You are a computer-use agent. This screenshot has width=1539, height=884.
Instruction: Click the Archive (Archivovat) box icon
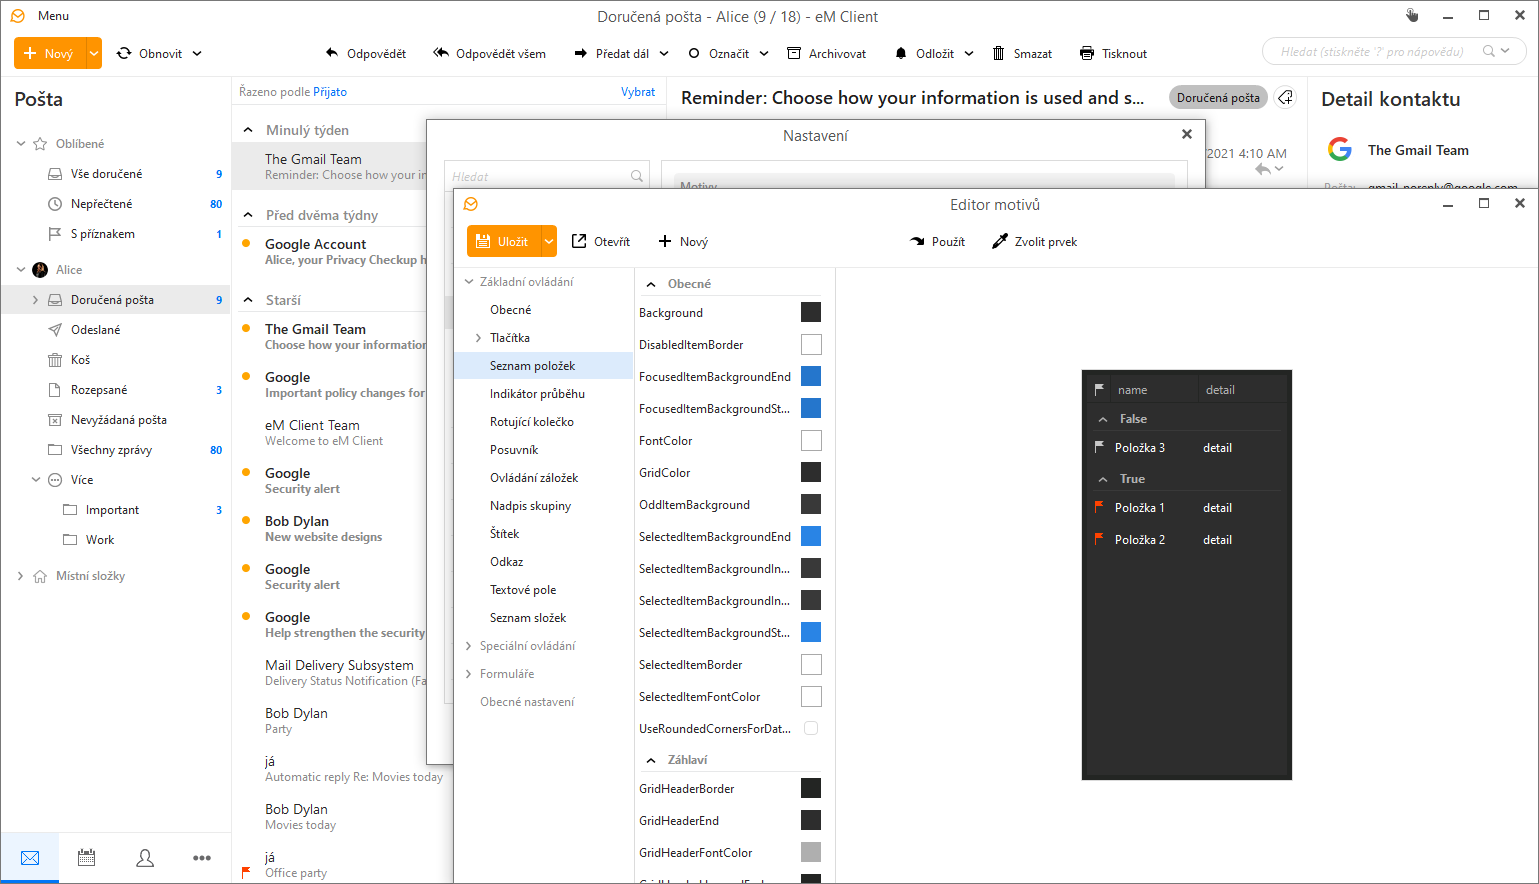point(794,53)
